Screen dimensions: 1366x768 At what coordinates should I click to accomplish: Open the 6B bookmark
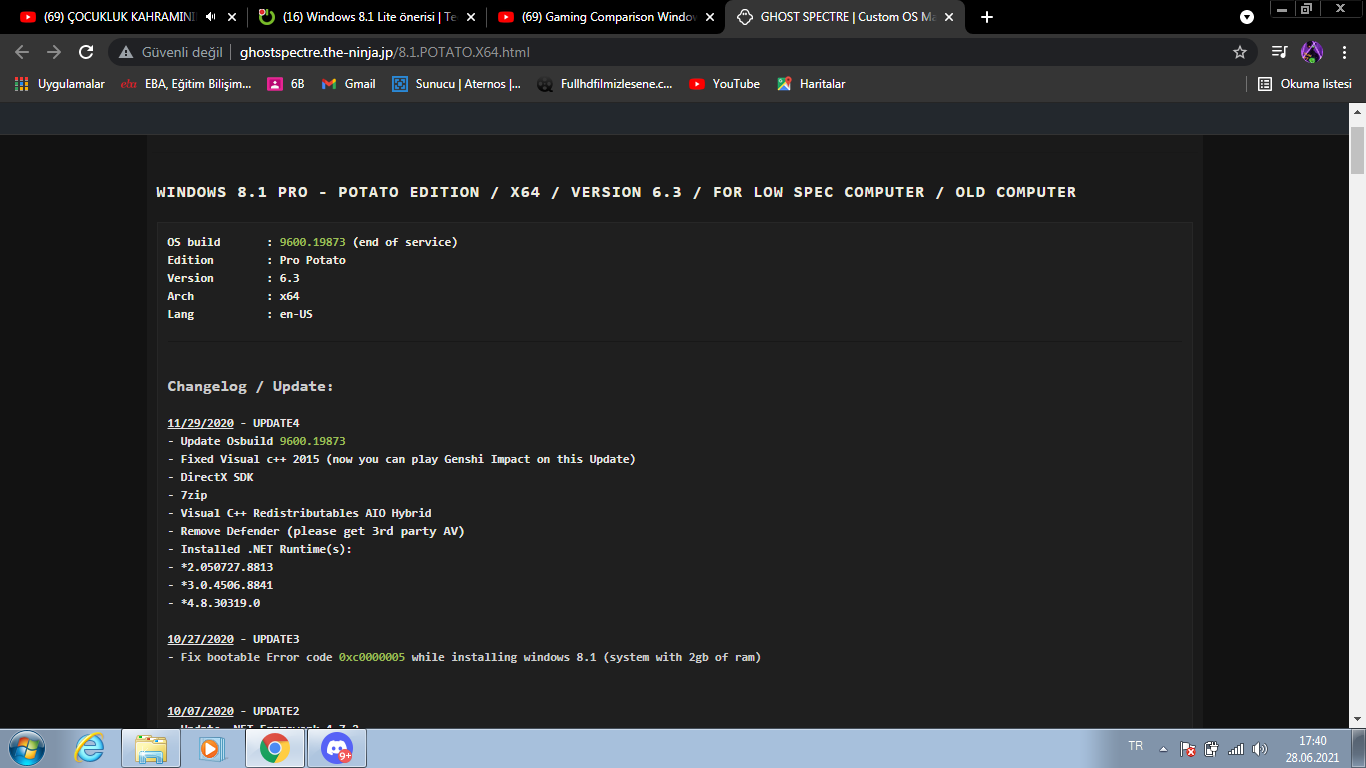coord(286,84)
